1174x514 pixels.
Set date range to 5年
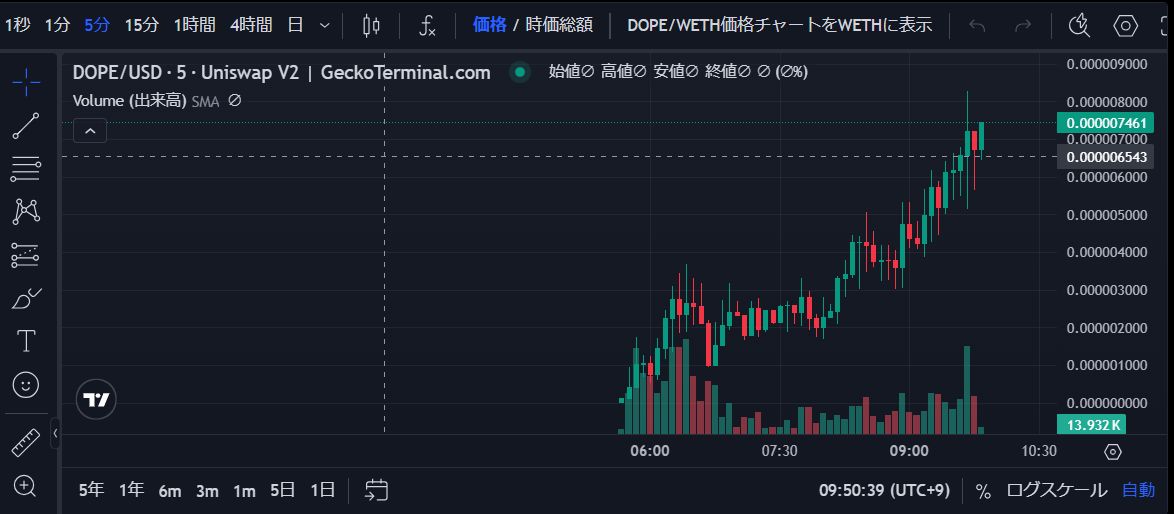tap(91, 491)
